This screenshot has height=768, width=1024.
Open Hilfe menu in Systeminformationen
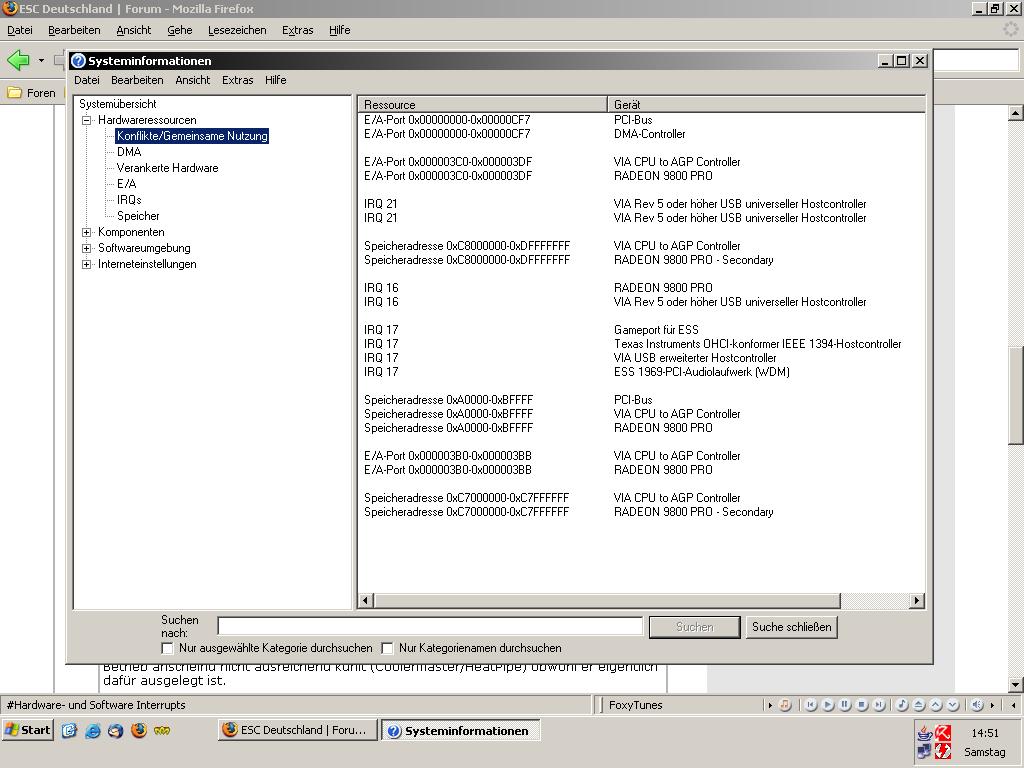pos(276,80)
